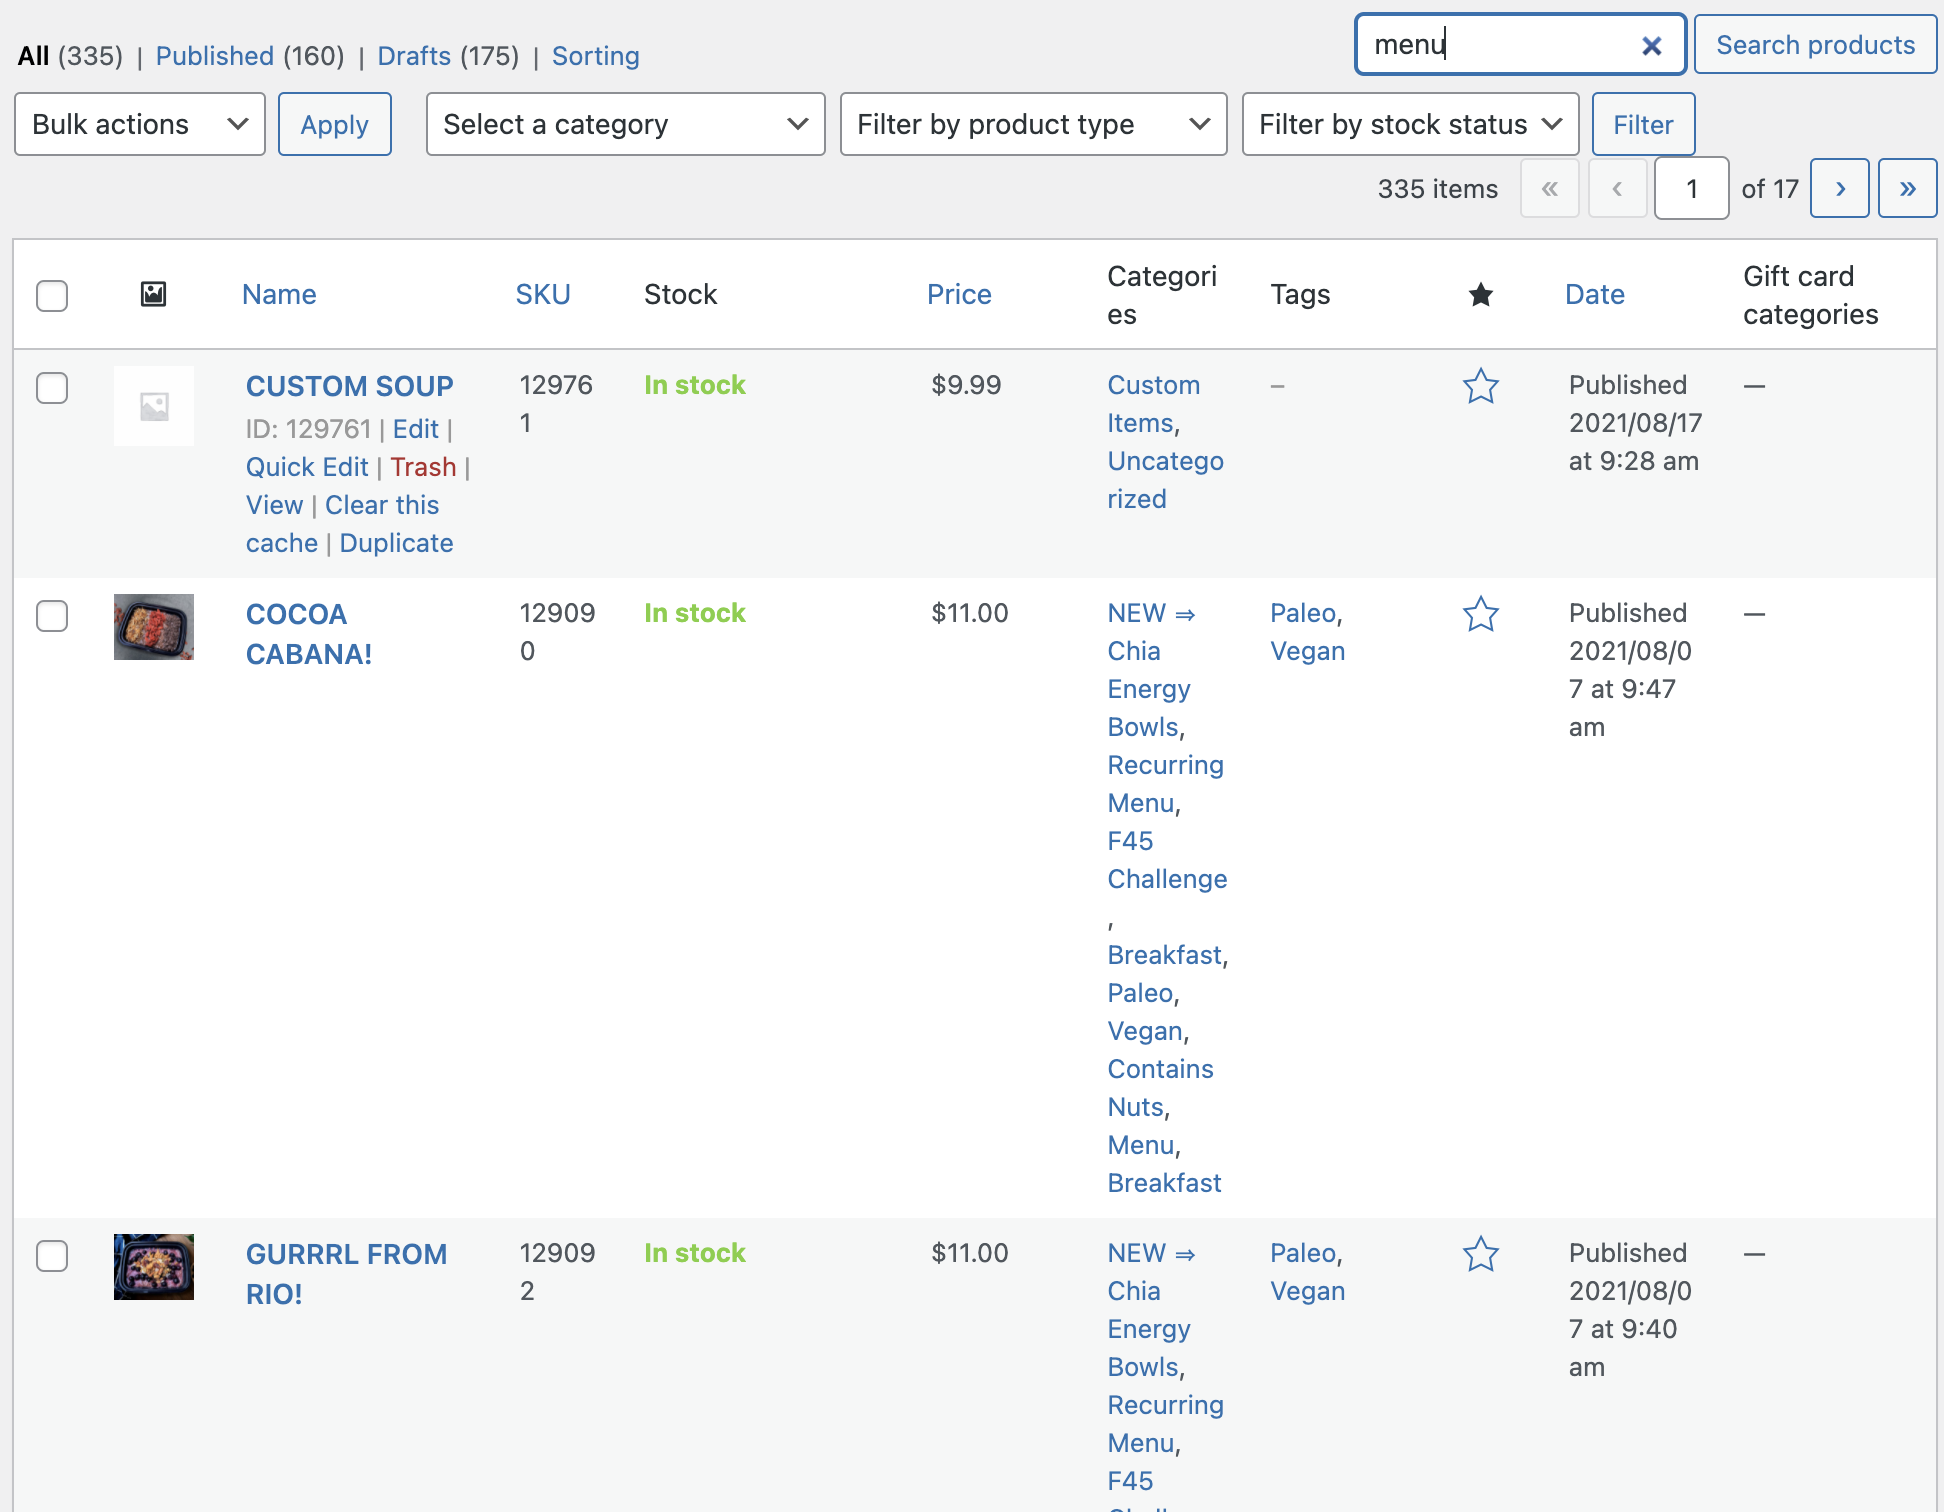Click the current page number field

click(x=1691, y=189)
